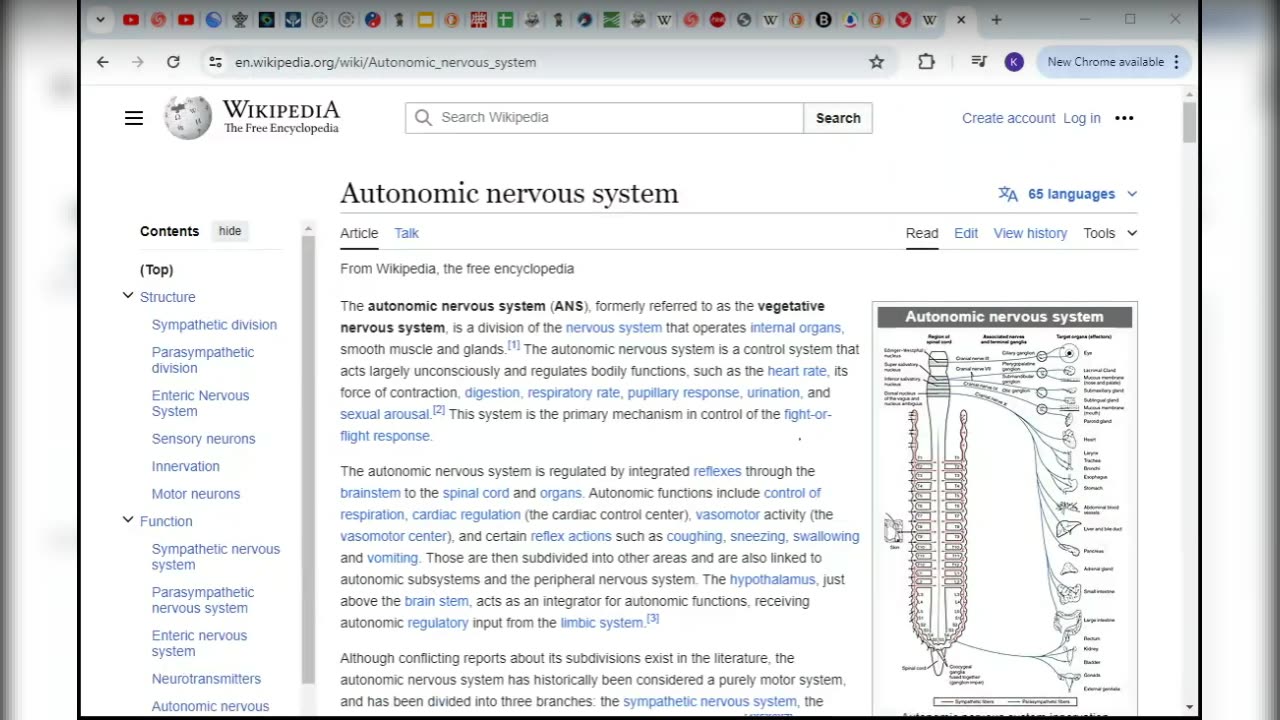Open the Chrome profile avatar K
Viewport: 1280px width, 720px height.
(1014, 62)
